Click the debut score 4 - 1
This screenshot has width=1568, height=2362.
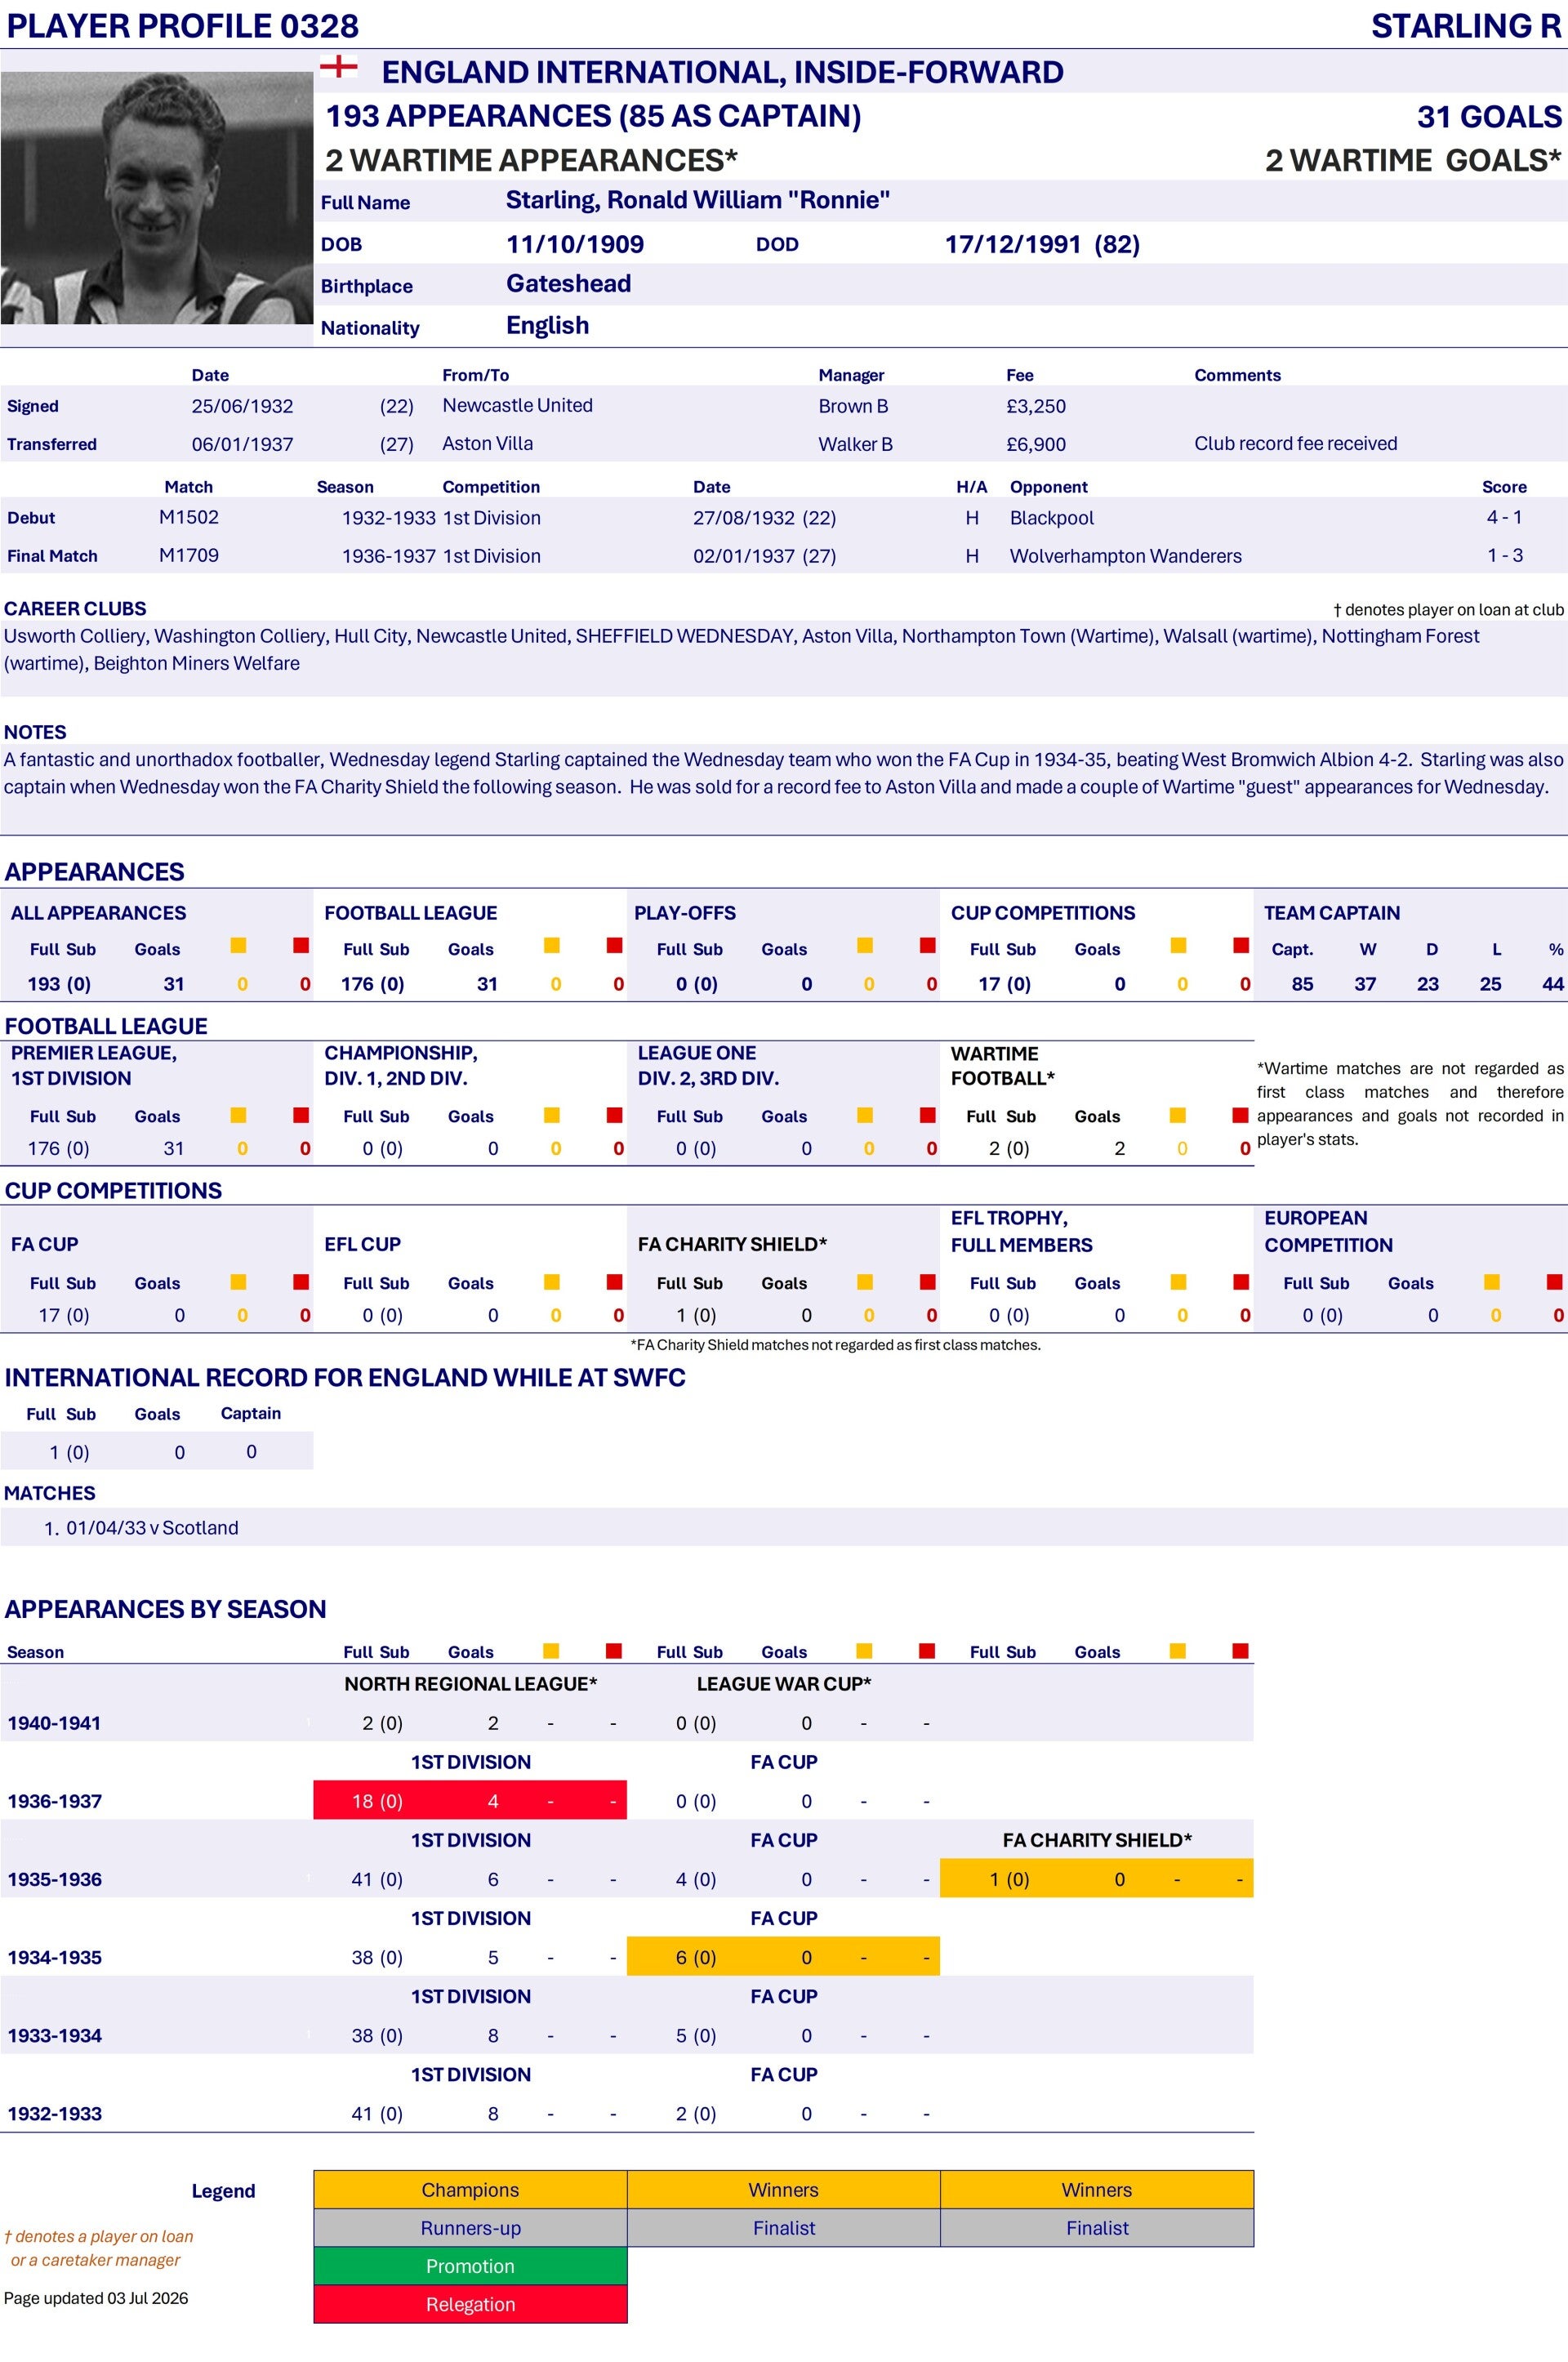(1504, 517)
